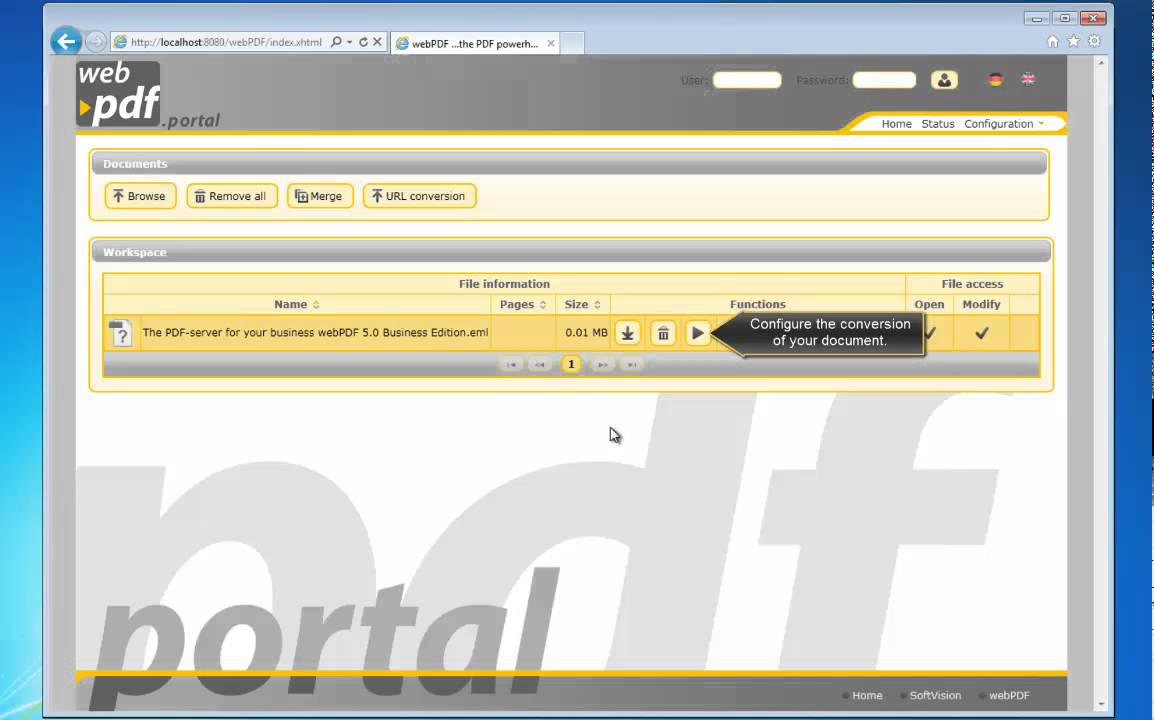Expand the Configuration menu
1154x720 pixels.
click(1004, 124)
